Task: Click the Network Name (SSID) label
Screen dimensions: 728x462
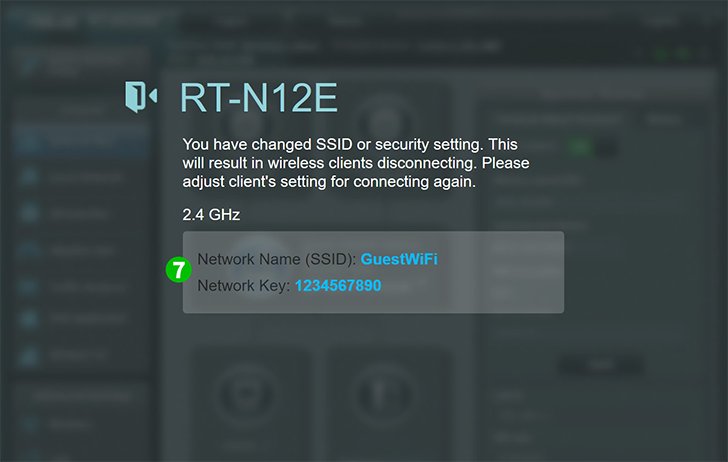Action: click(x=277, y=259)
